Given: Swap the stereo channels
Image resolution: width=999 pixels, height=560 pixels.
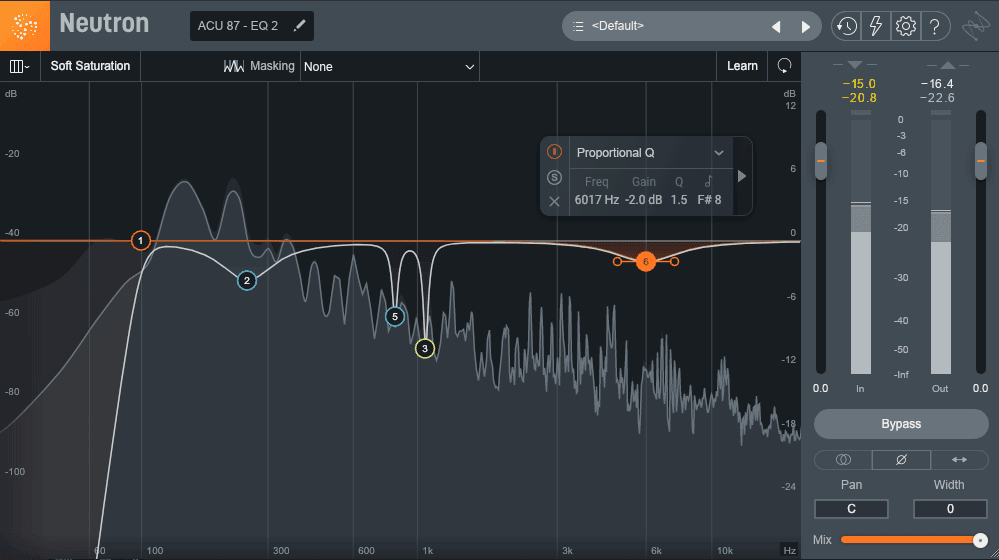Looking at the screenshot, I should (959, 459).
